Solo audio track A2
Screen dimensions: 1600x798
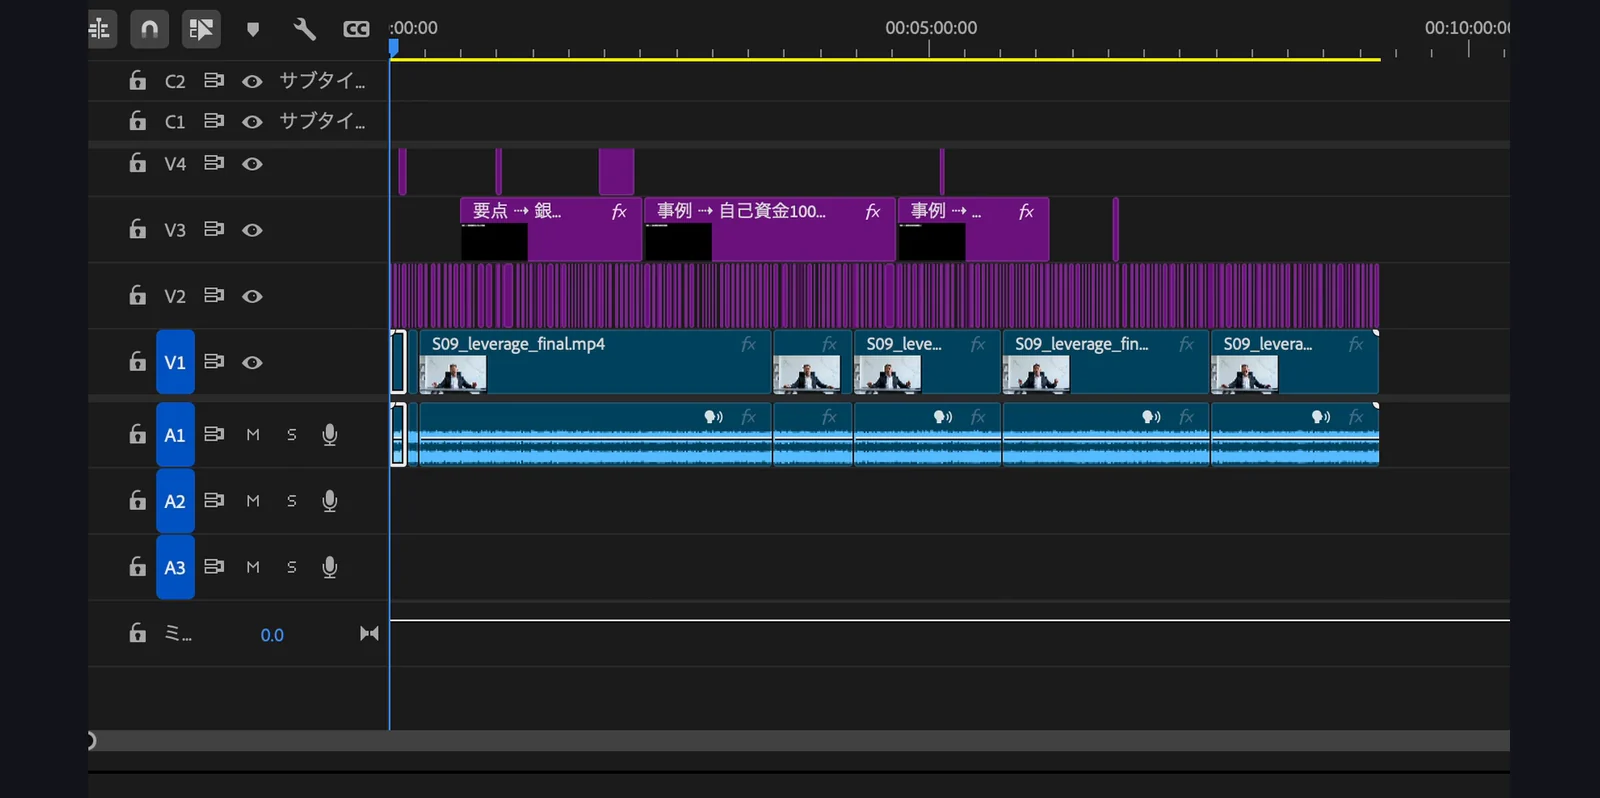[292, 501]
